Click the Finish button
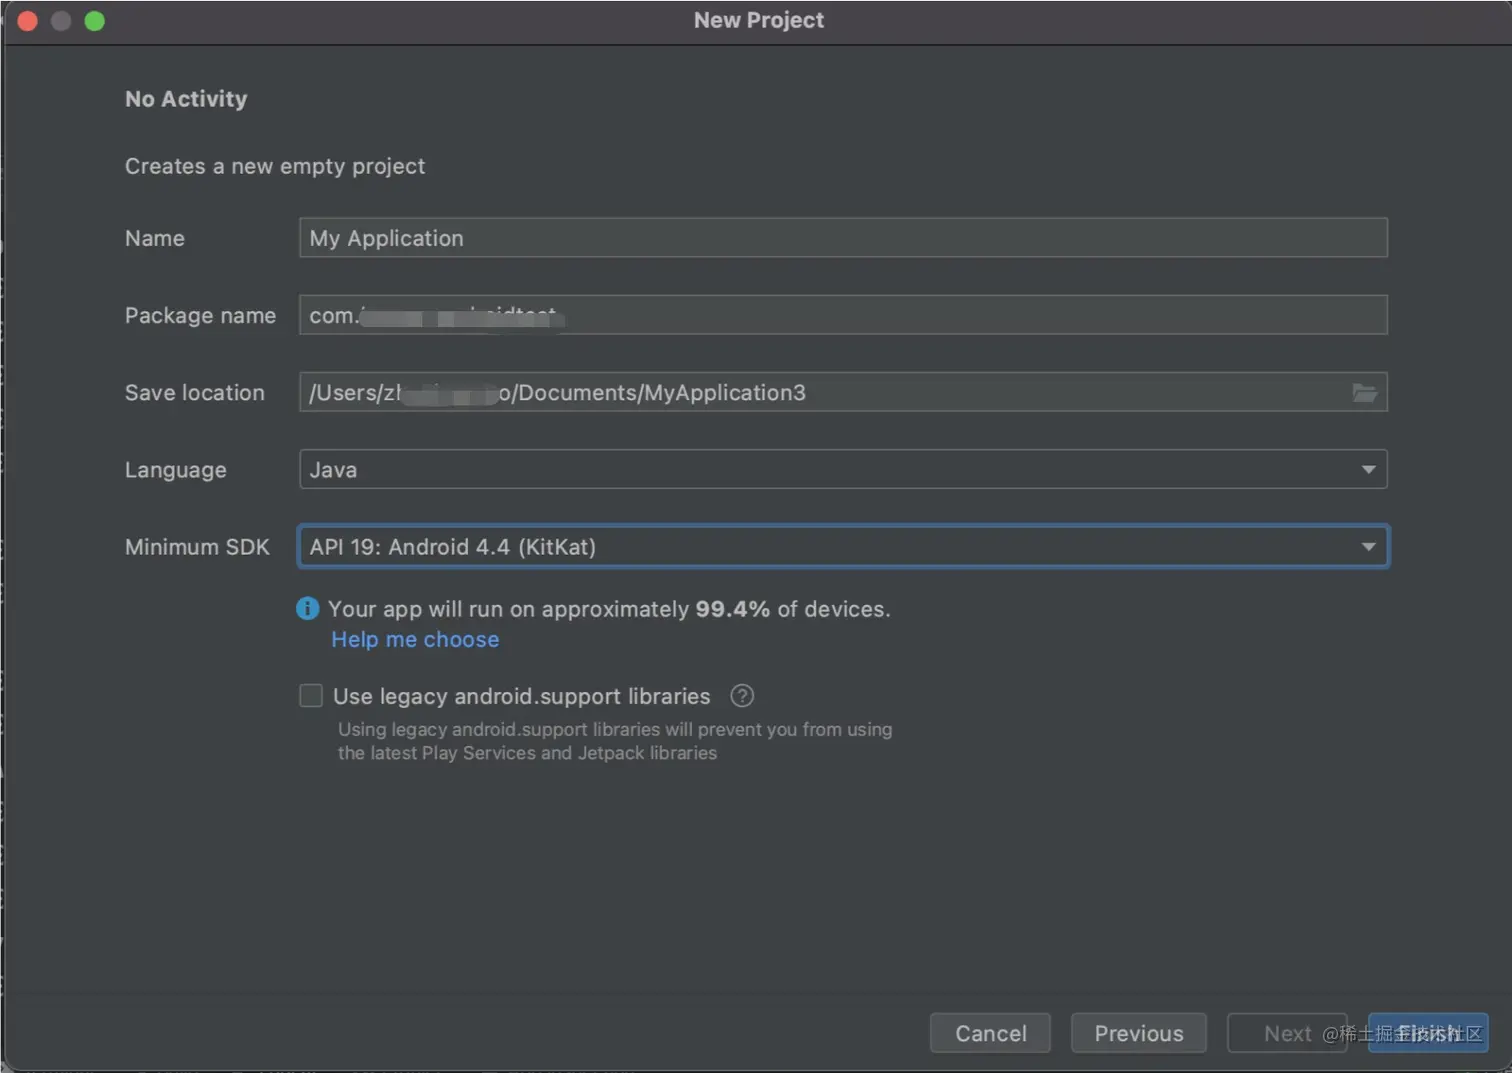Image resolution: width=1512 pixels, height=1073 pixels. point(1428,1033)
